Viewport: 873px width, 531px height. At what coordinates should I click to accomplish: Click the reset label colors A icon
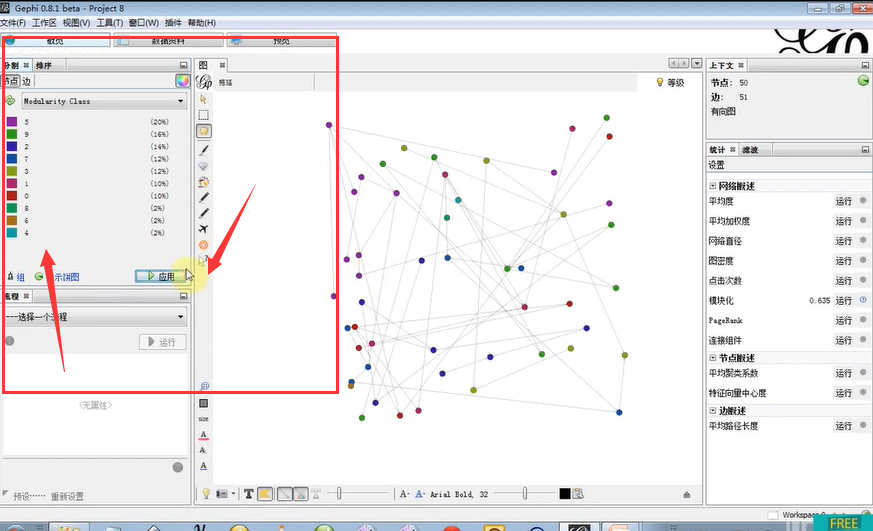tap(203, 435)
